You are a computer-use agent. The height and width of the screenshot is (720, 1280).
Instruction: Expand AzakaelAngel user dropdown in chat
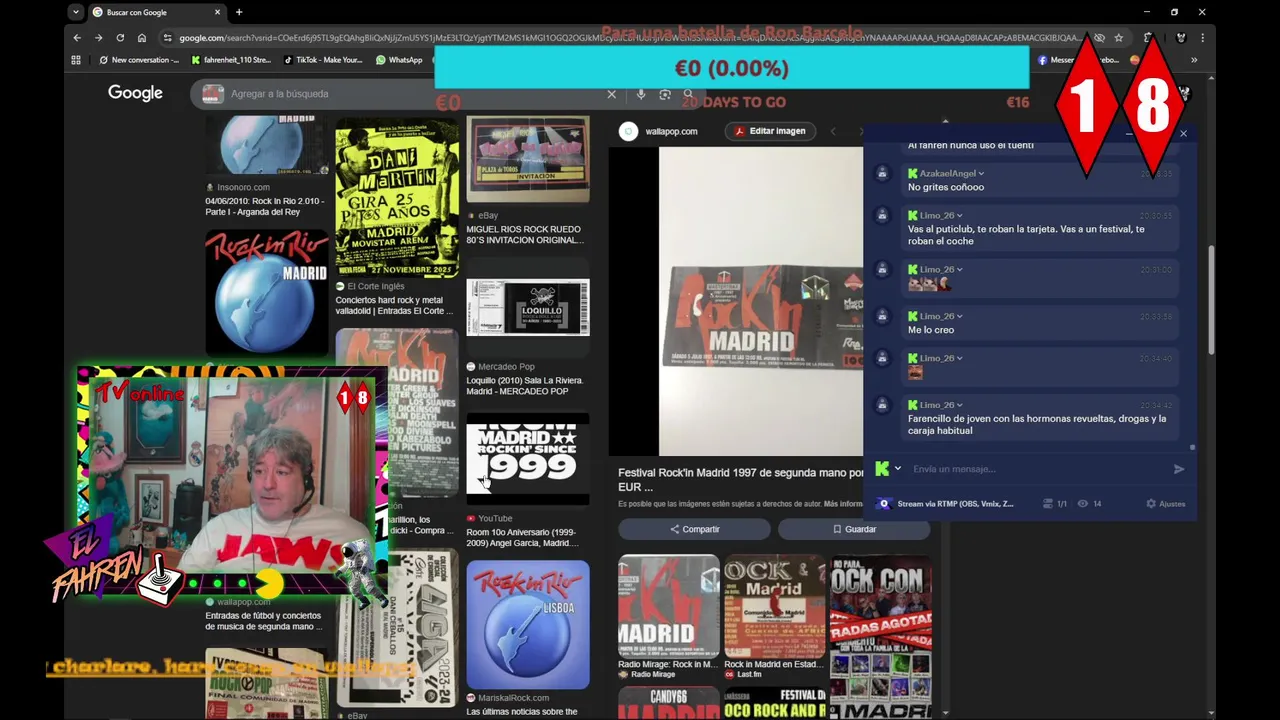tap(981, 173)
